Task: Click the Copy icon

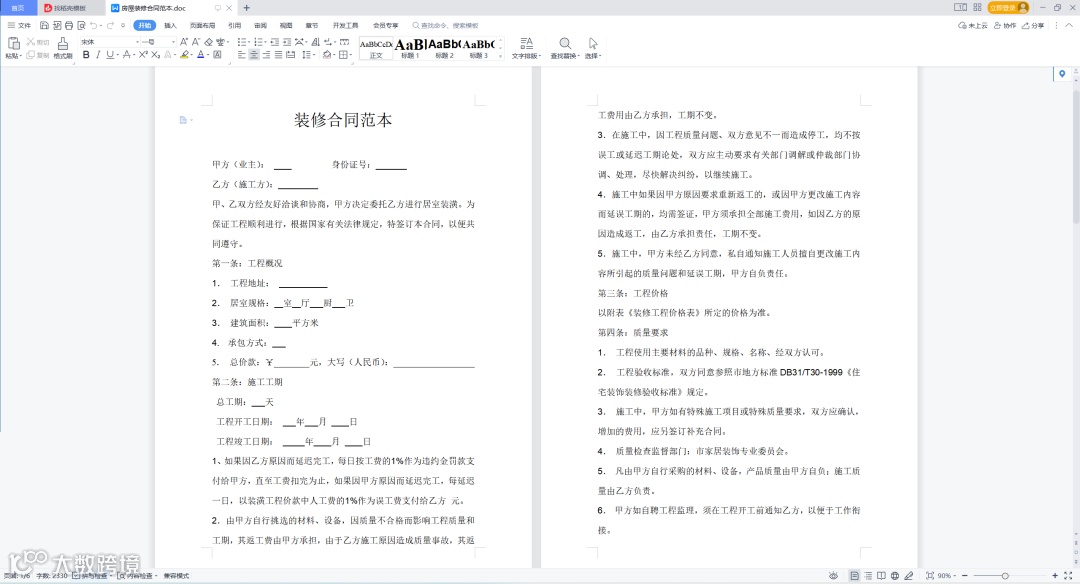Action: tap(31, 55)
